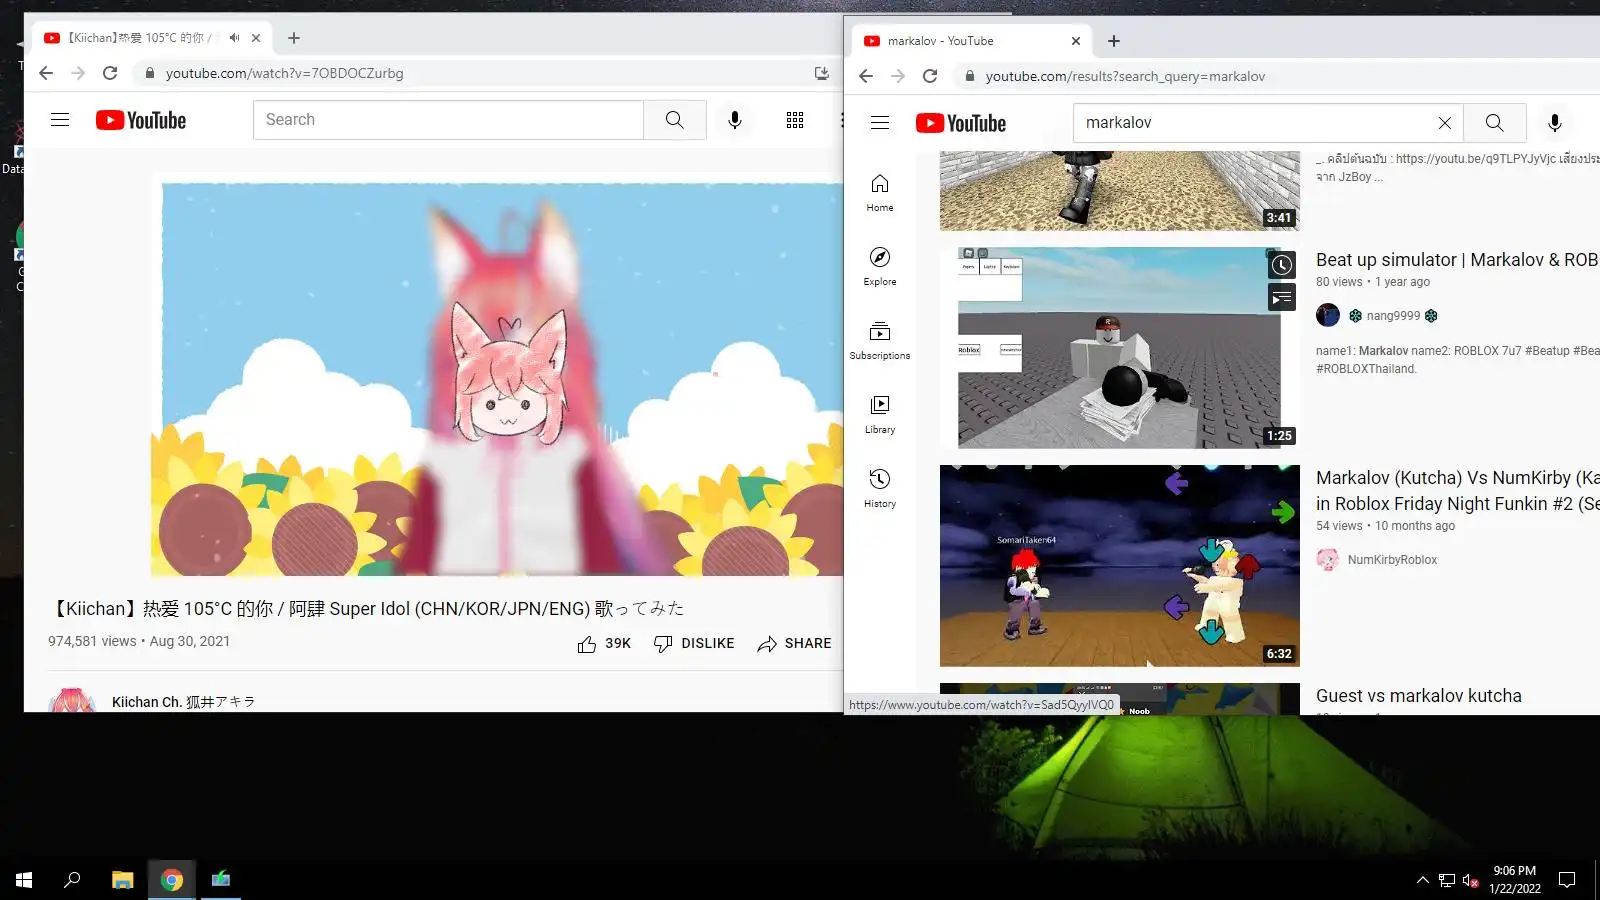Open the Windows notification center
1600x900 pixels.
pos(1567,880)
